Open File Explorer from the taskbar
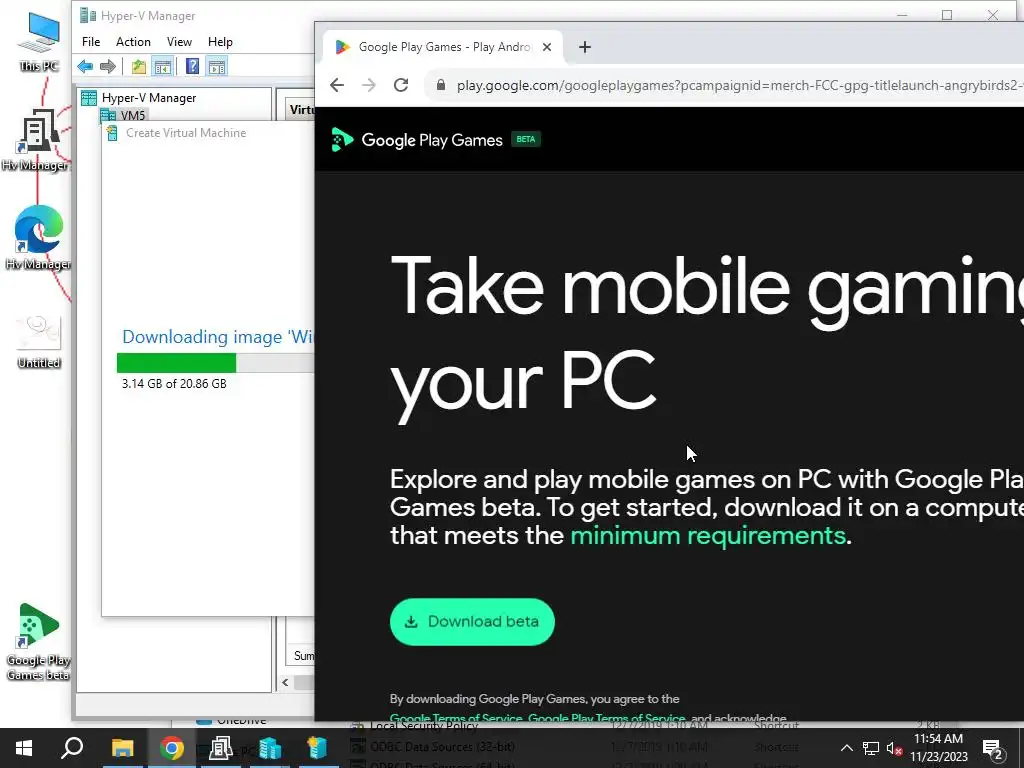The width and height of the screenshot is (1024, 768). 122,748
